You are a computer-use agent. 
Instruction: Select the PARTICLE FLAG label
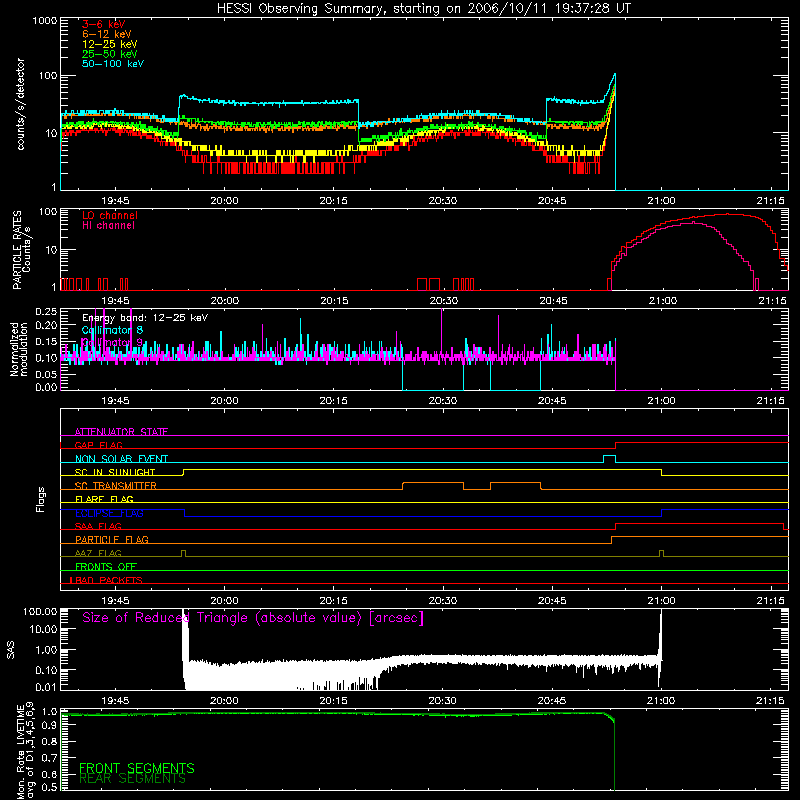click(112, 540)
